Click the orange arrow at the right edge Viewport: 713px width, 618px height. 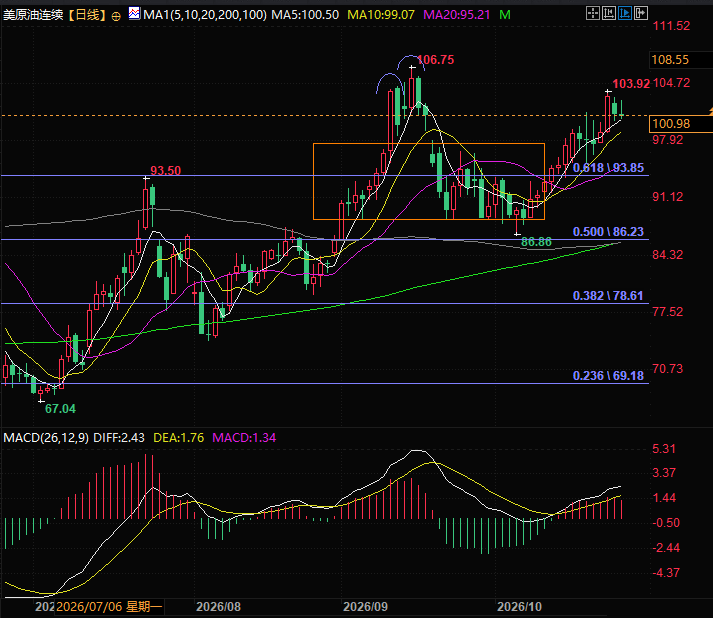click(710, 110)
